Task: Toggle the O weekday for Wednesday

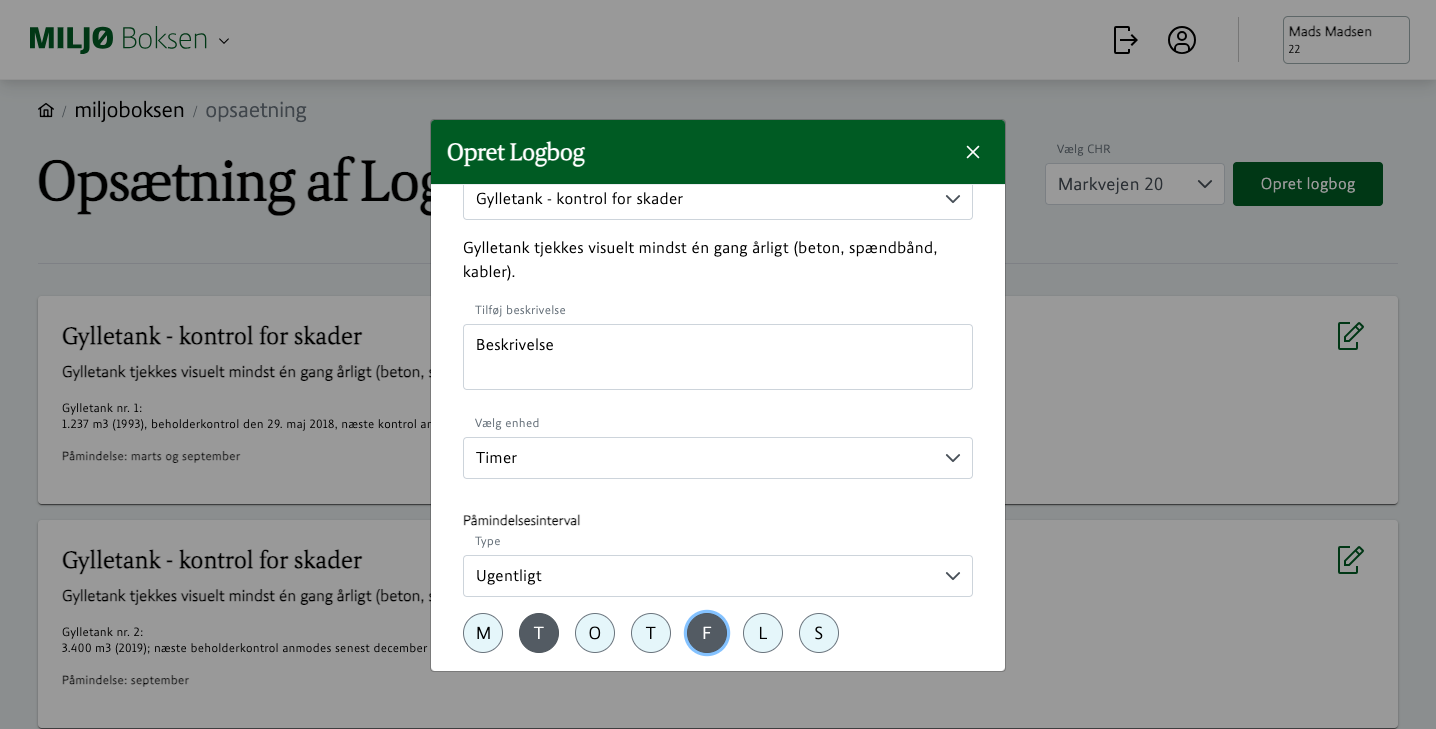Action: point(595,633)
